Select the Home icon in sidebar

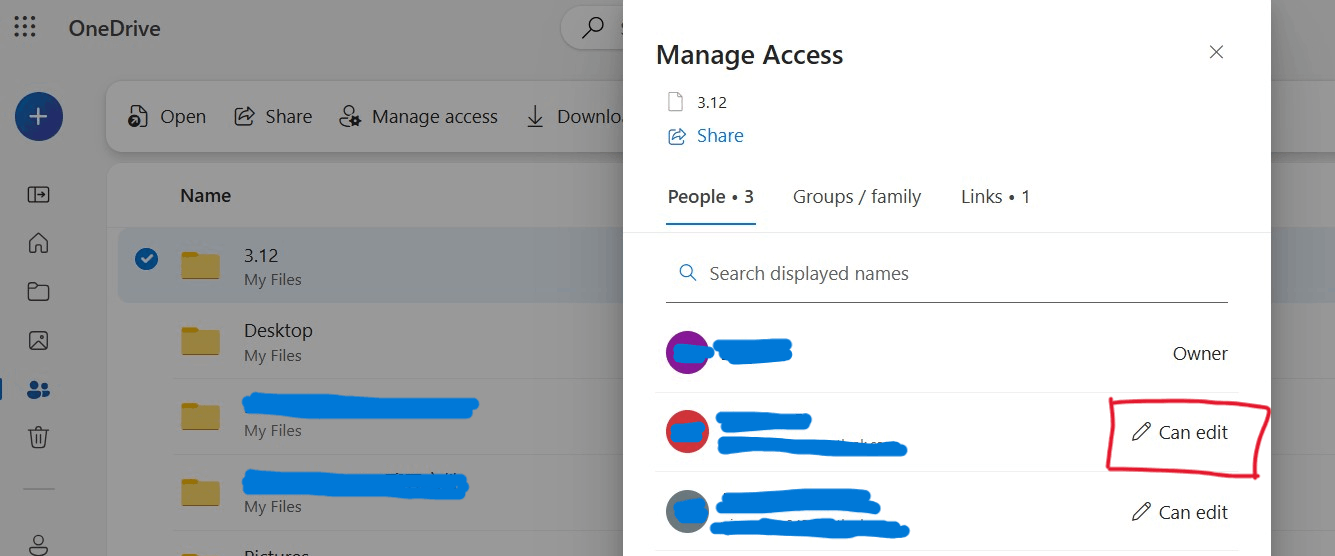[38, 243]
